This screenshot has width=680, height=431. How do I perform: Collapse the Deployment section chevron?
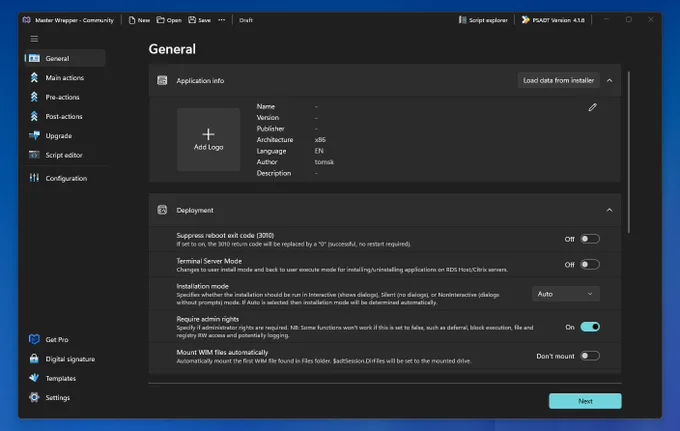point(609,210)
